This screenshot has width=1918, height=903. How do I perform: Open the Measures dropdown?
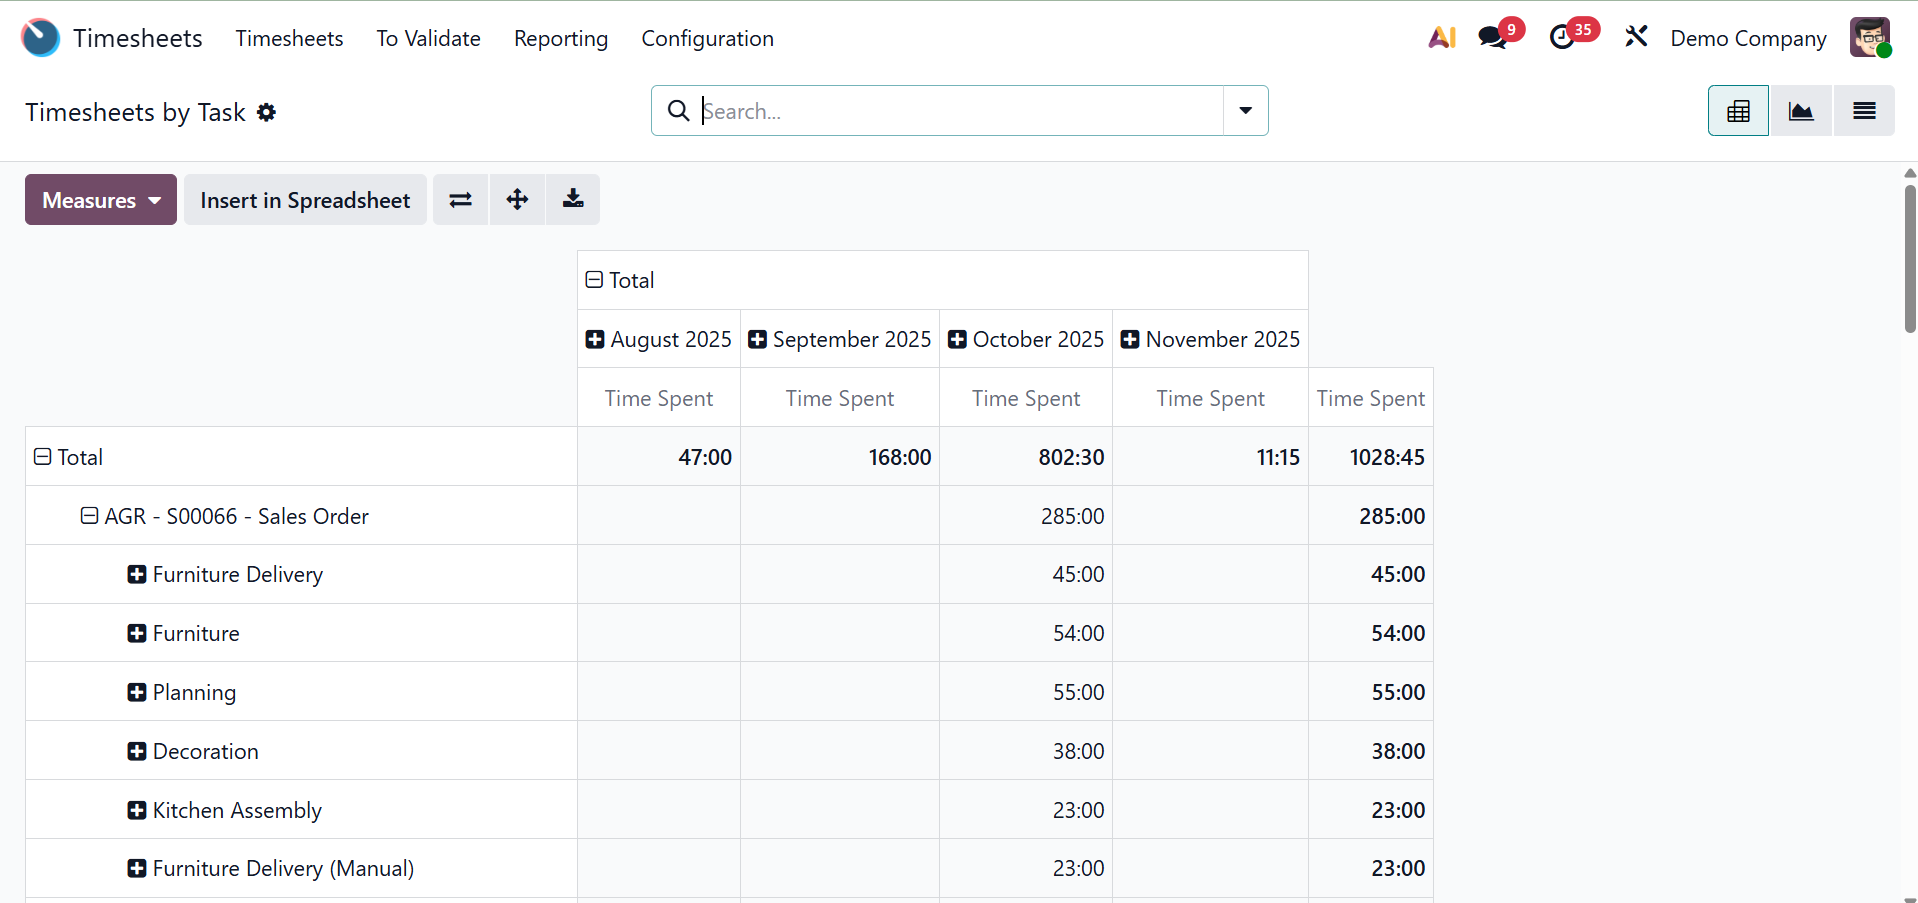(x=101, y=200)
